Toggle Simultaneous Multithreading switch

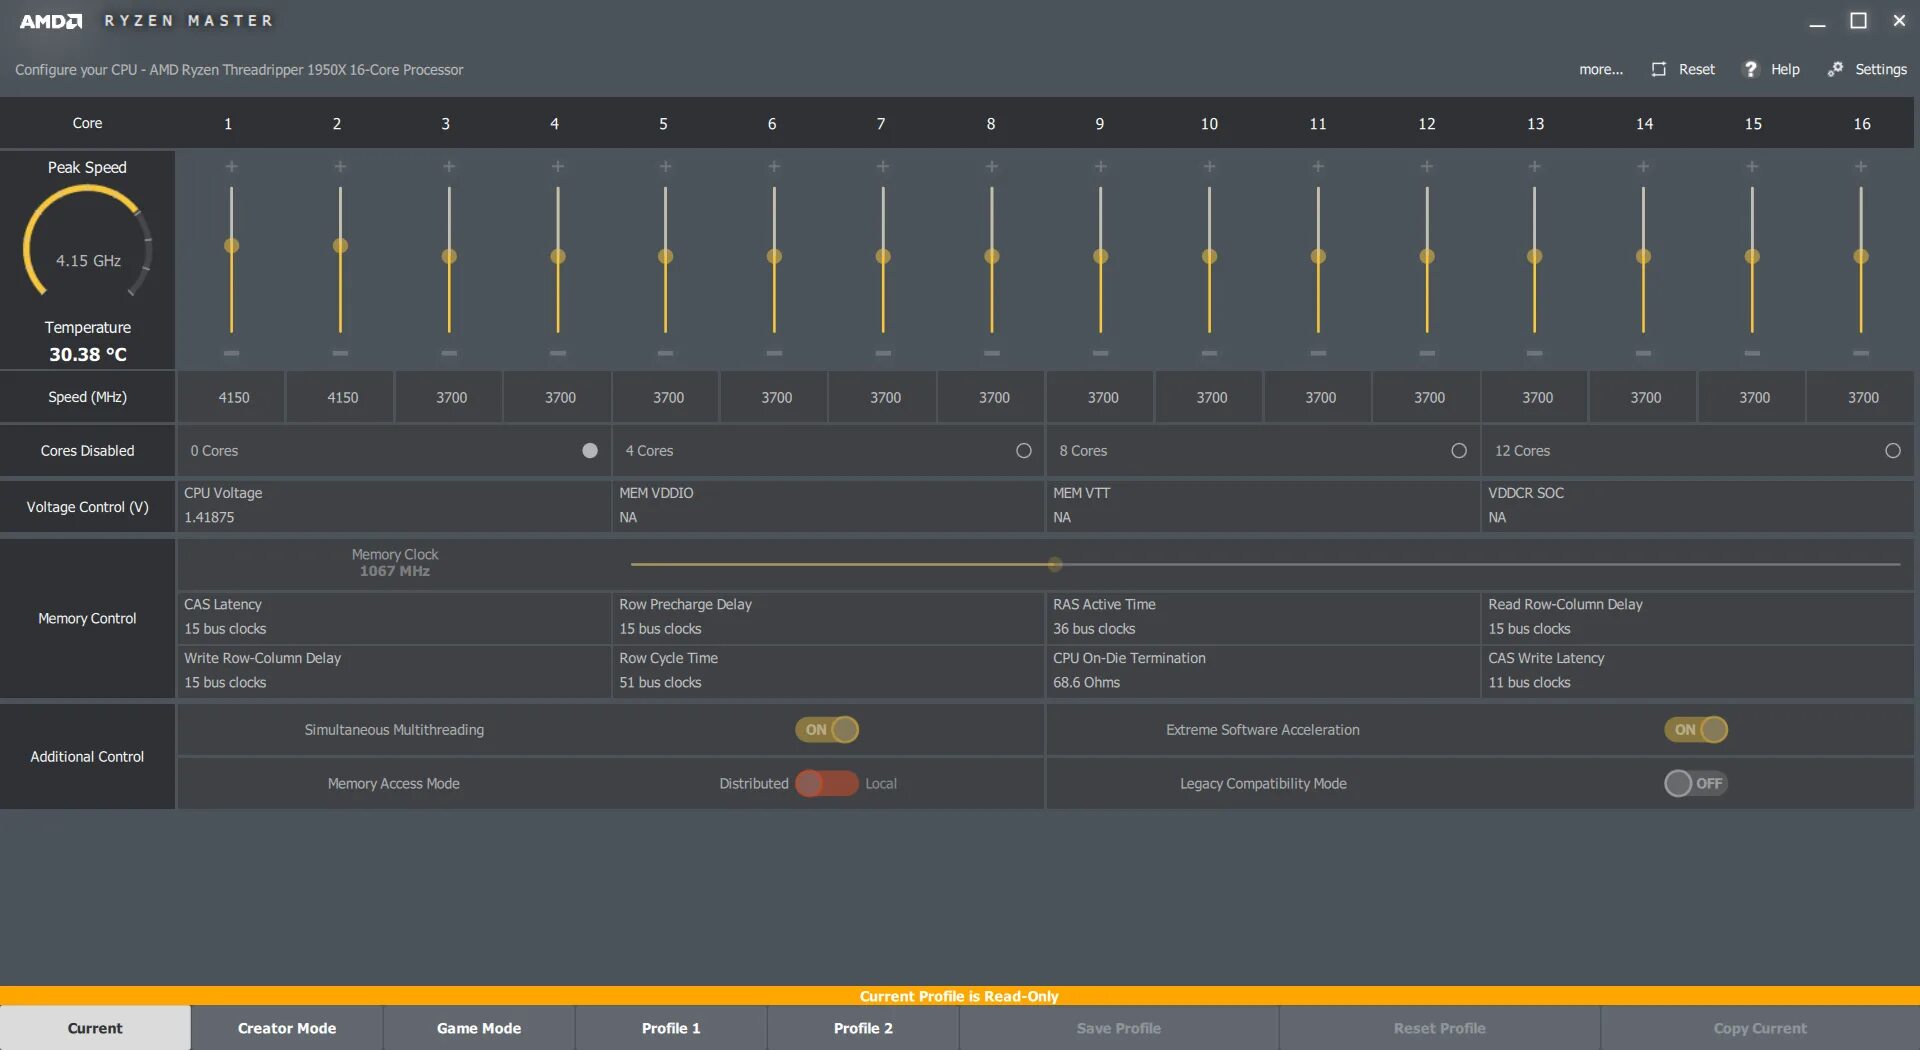(x=827, y=730)
